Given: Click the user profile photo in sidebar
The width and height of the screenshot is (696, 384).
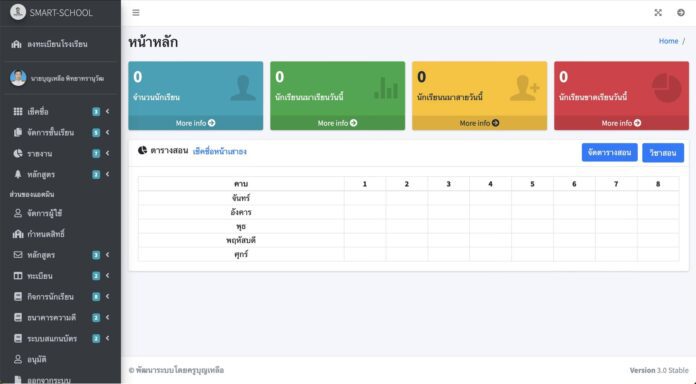Looking at the screenshot, I should (18, 78).
